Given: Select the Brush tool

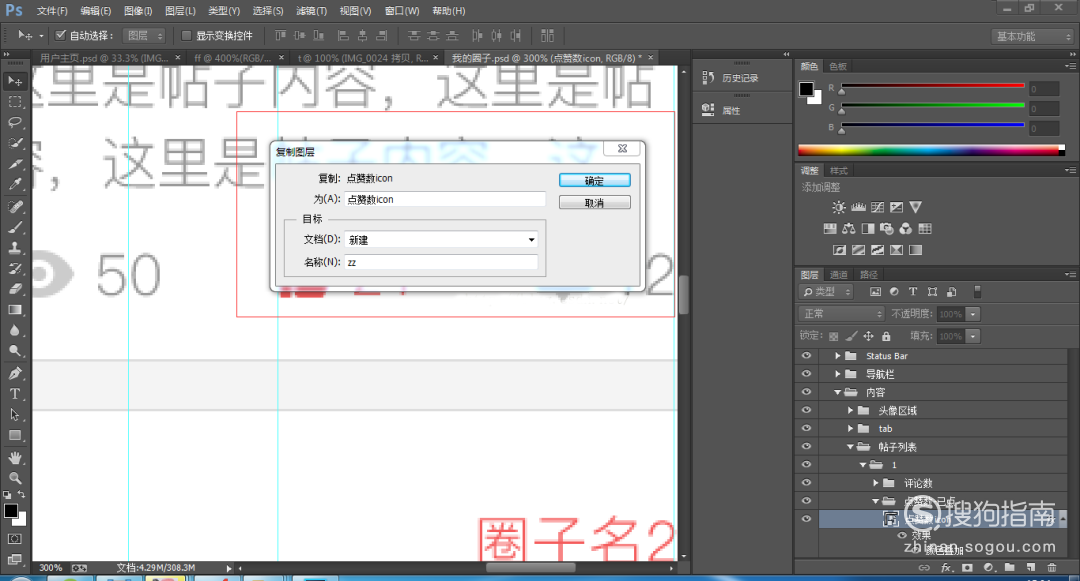Looking at the screenshot, I should coord(14,227).
